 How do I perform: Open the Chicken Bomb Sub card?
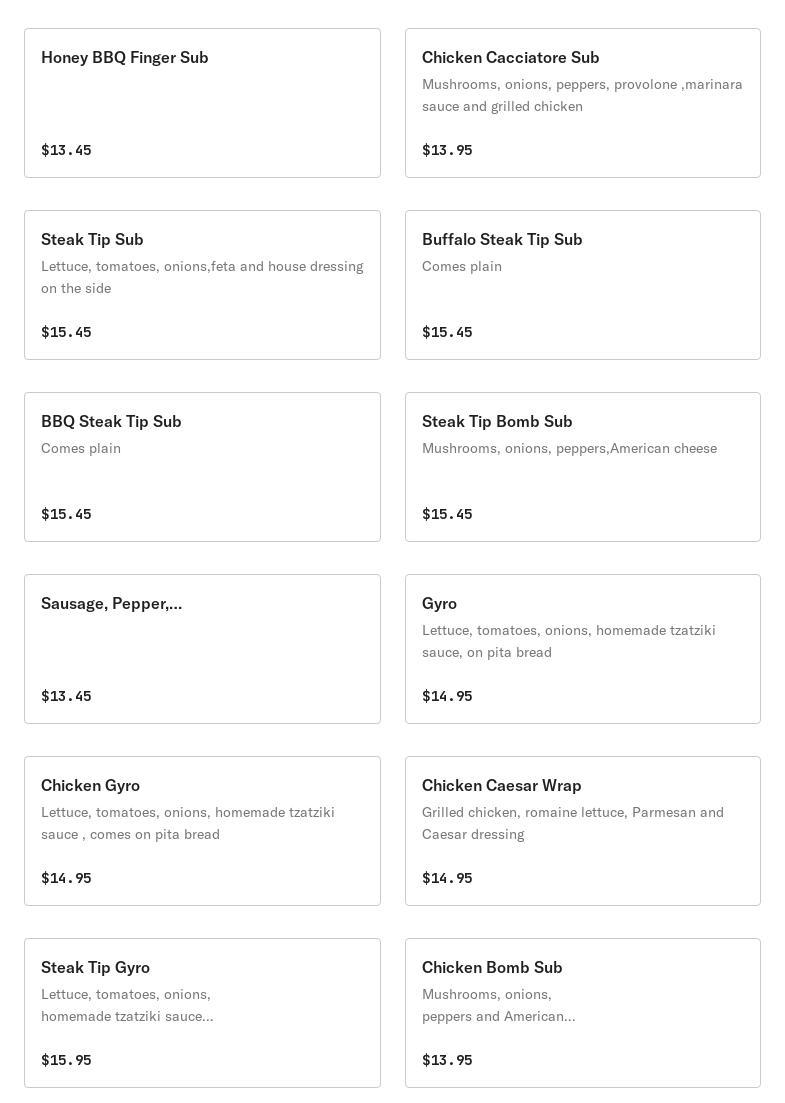coord(582,1013)
